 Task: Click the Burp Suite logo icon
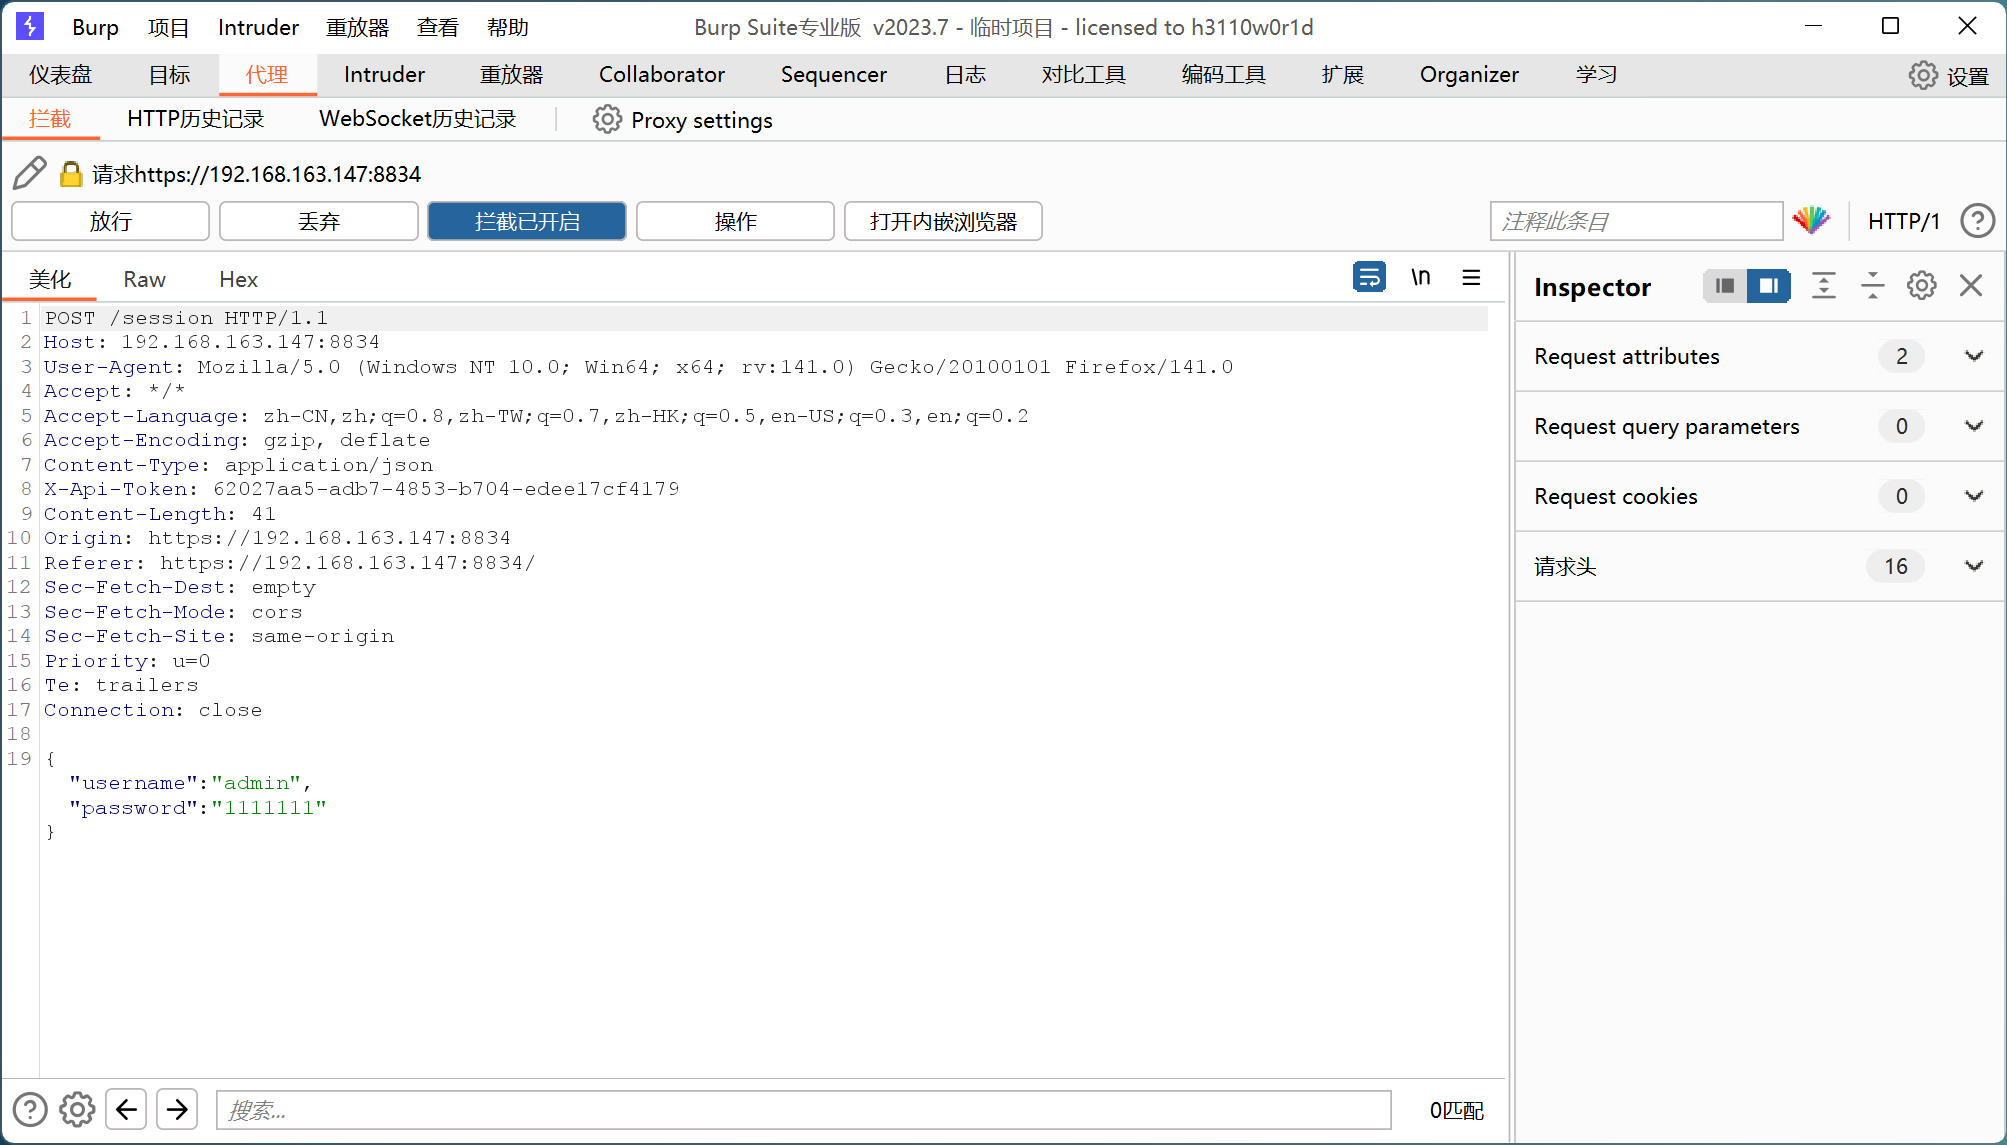click(30, 26)
